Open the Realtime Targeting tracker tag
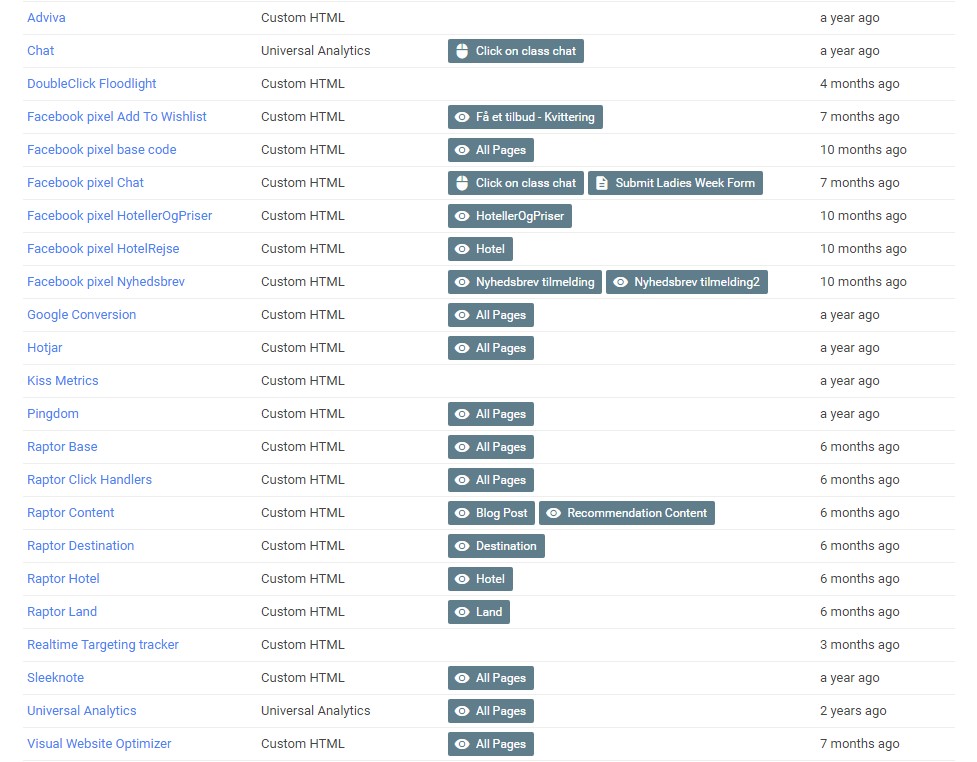 (x=102, y=645)
